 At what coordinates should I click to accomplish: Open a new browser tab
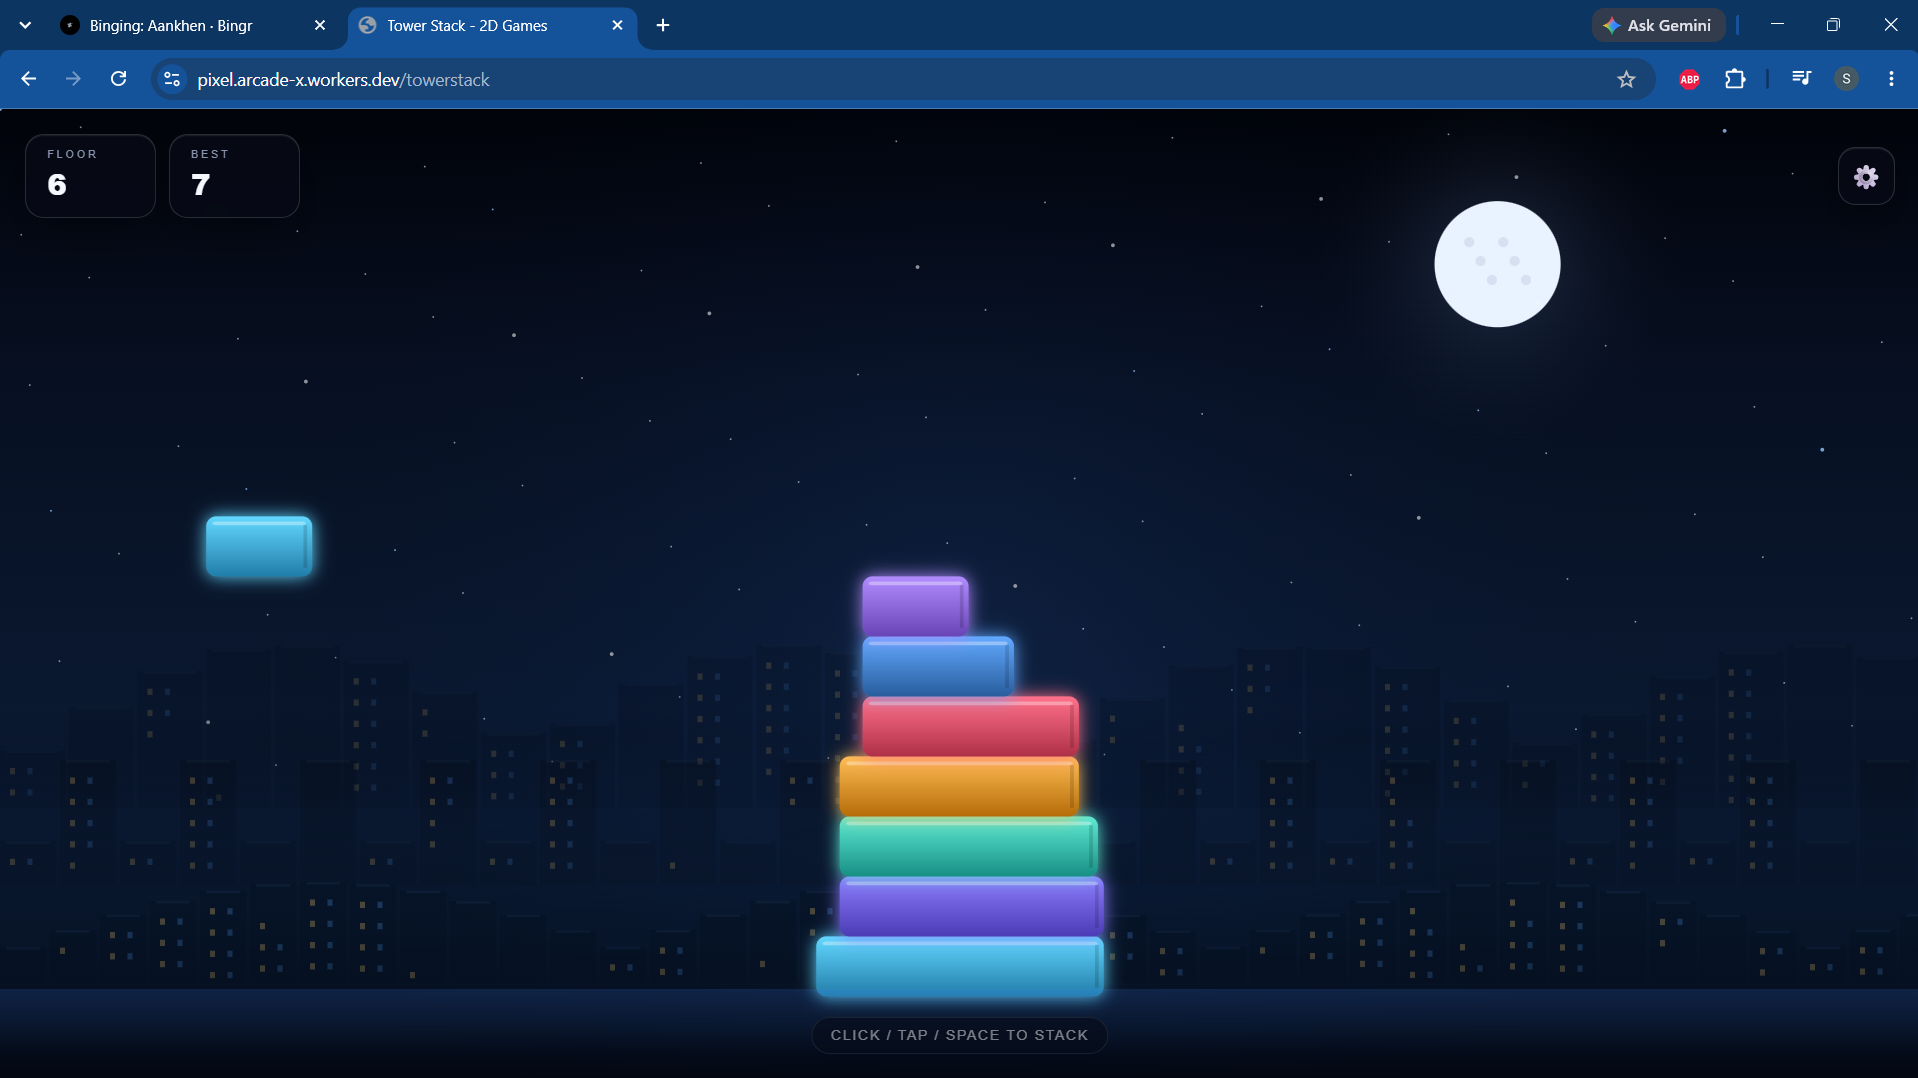[663, 25]
